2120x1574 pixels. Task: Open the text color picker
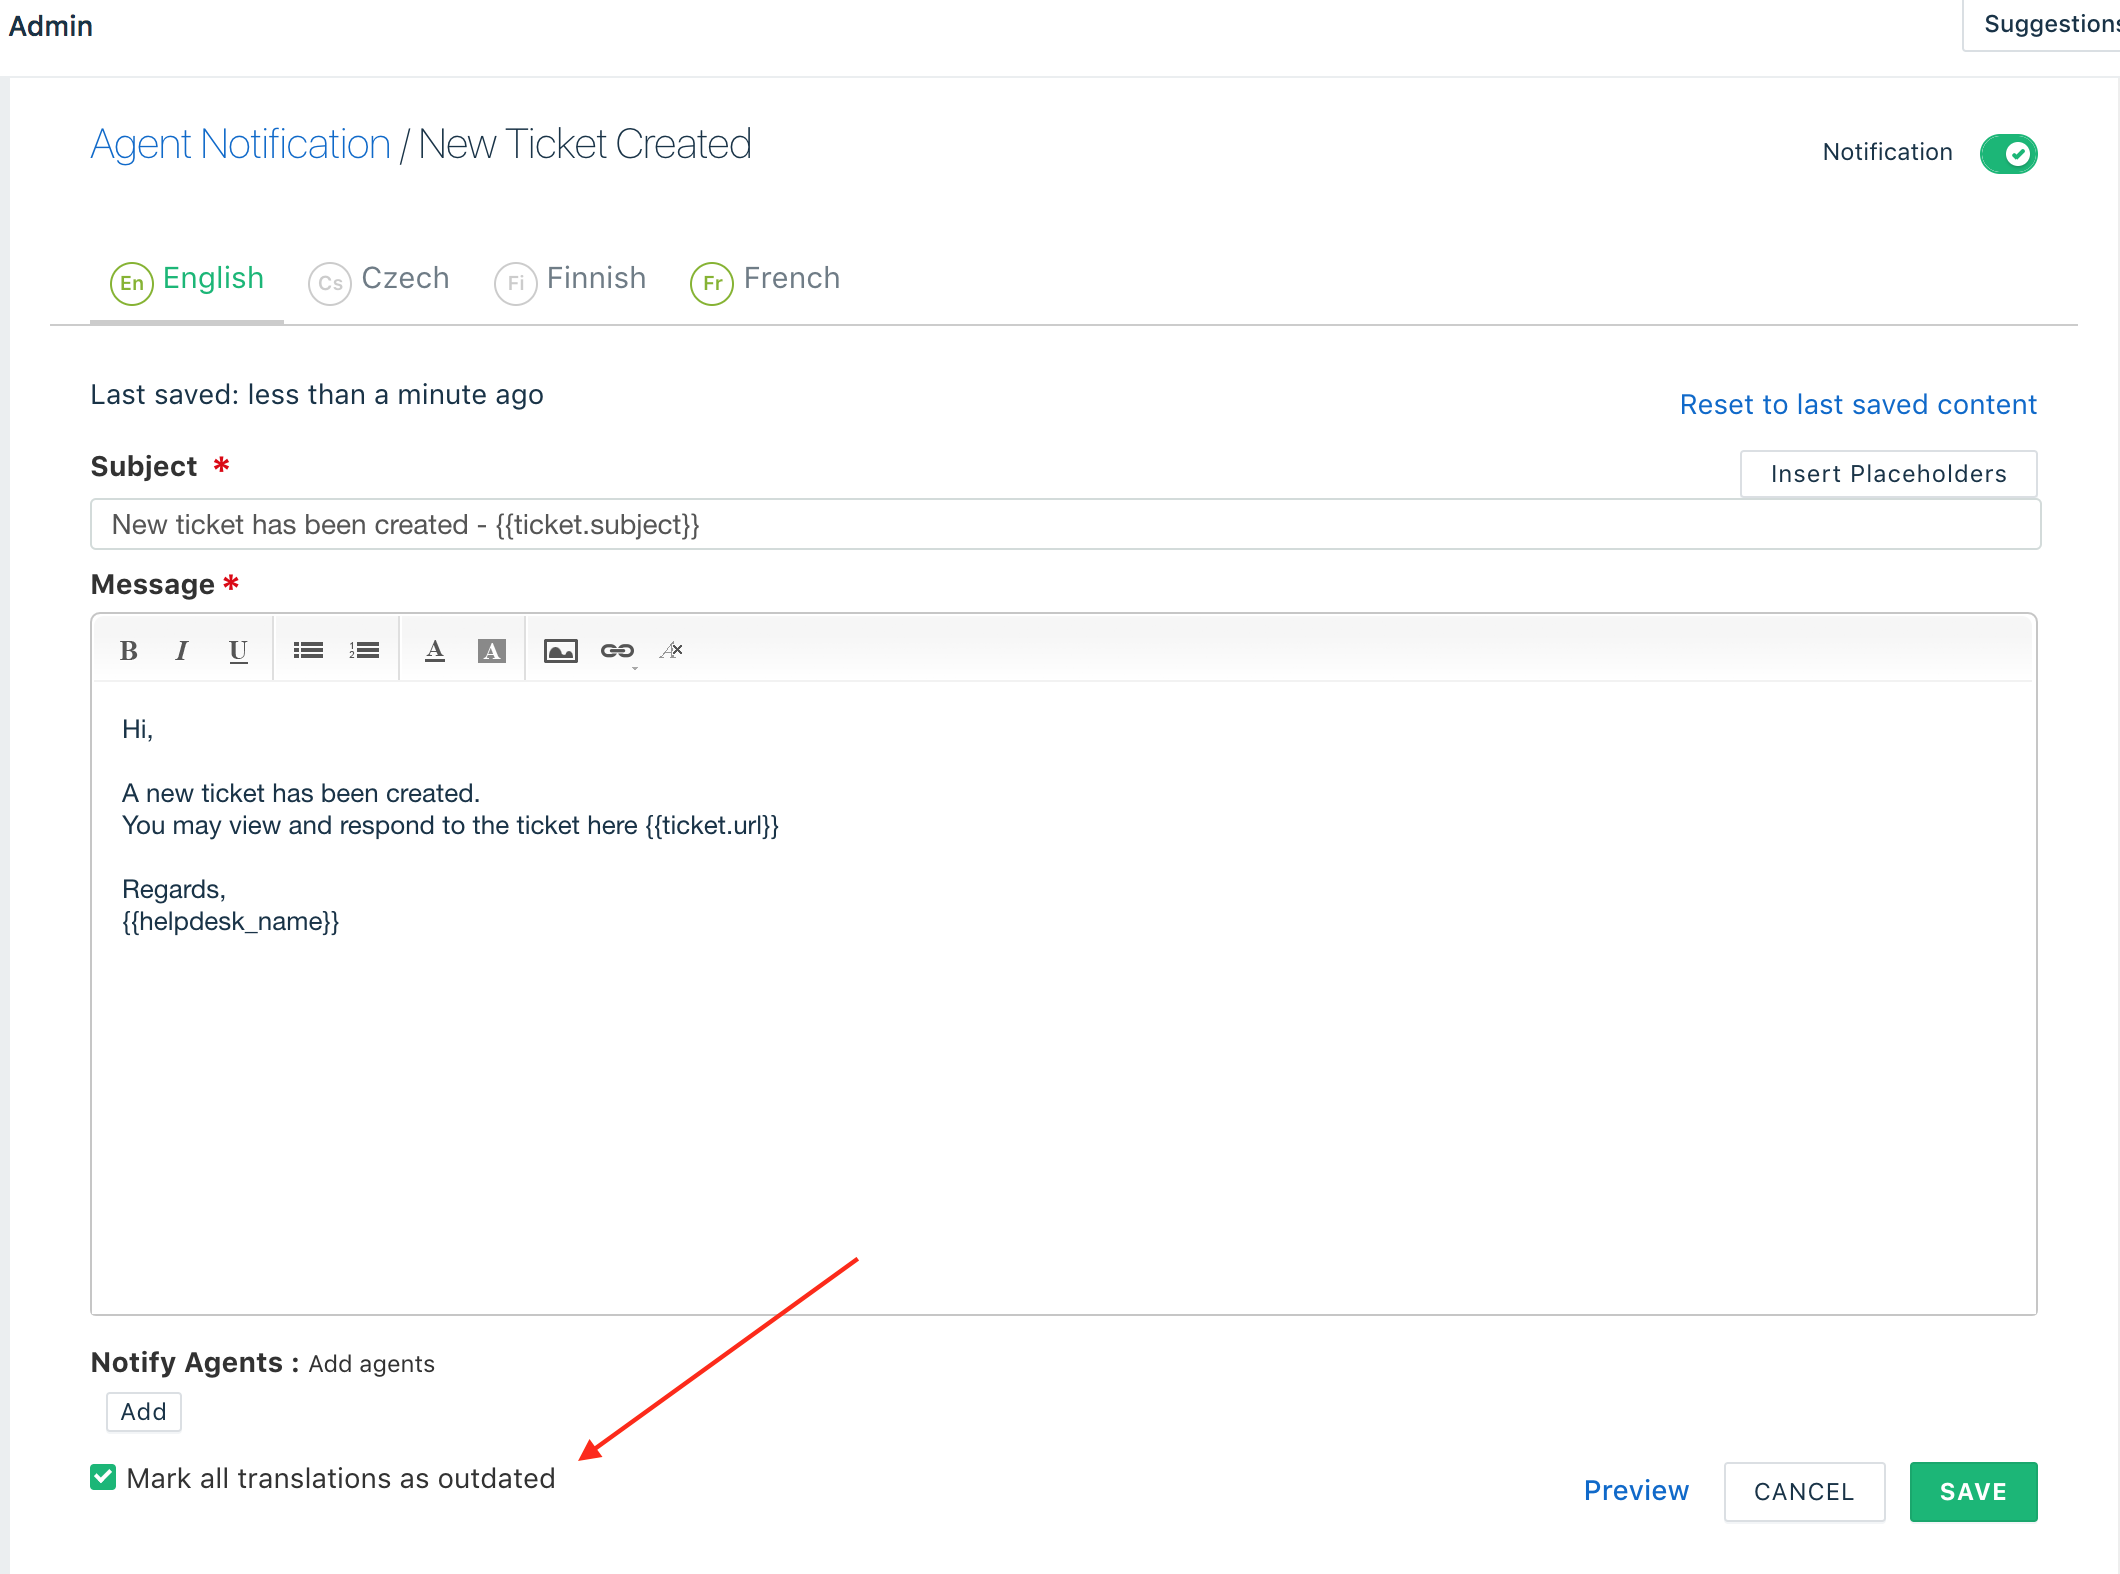tap(434, 651)
